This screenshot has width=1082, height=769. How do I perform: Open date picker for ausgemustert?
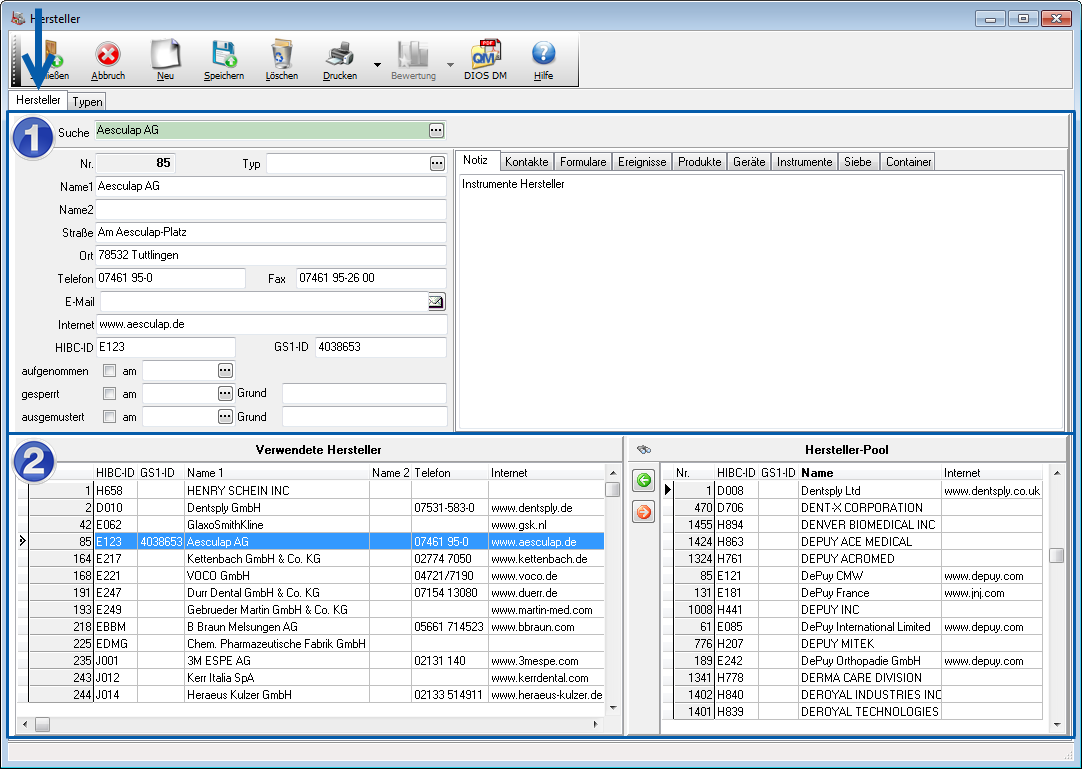pos(225,417)
